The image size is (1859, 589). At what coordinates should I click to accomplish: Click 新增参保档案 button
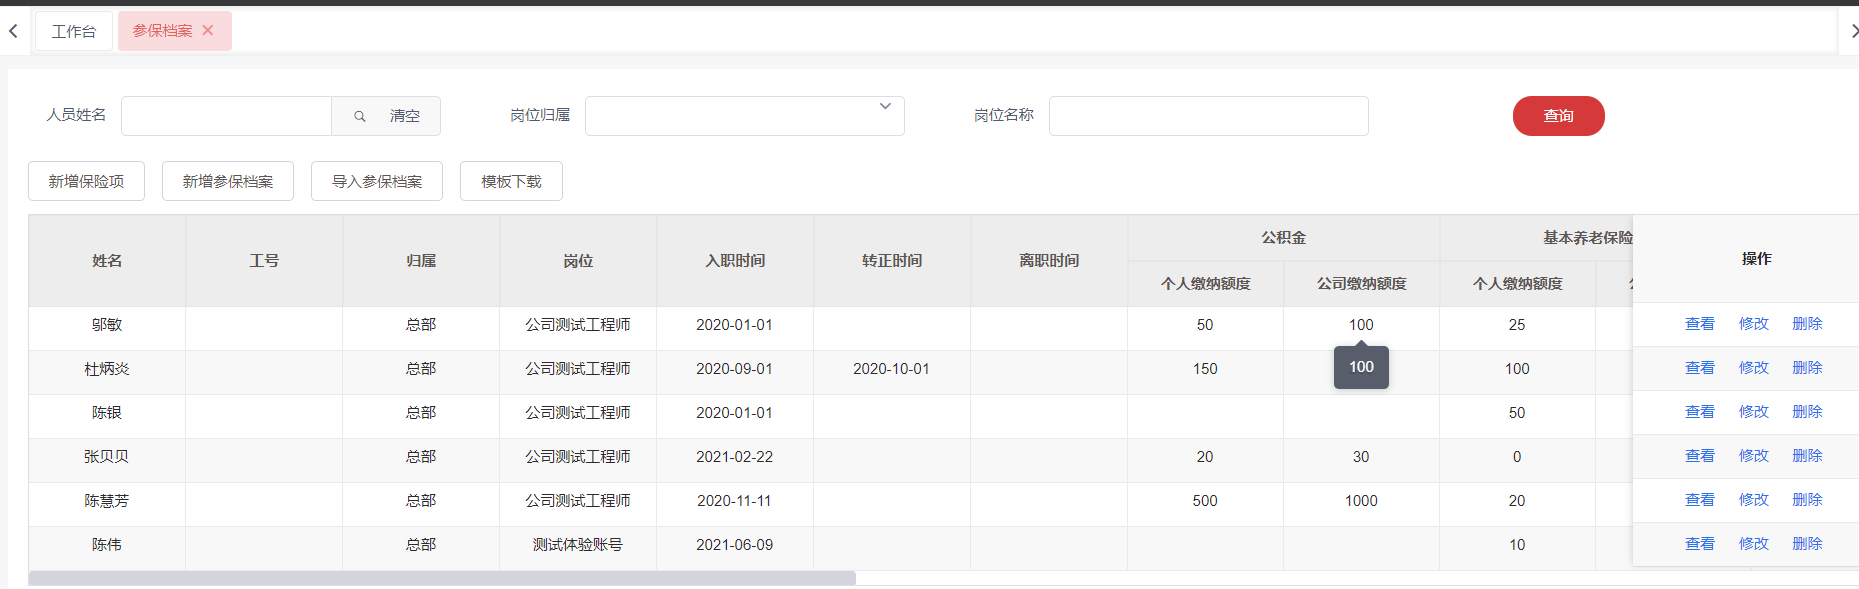click(x=228, y=181)
